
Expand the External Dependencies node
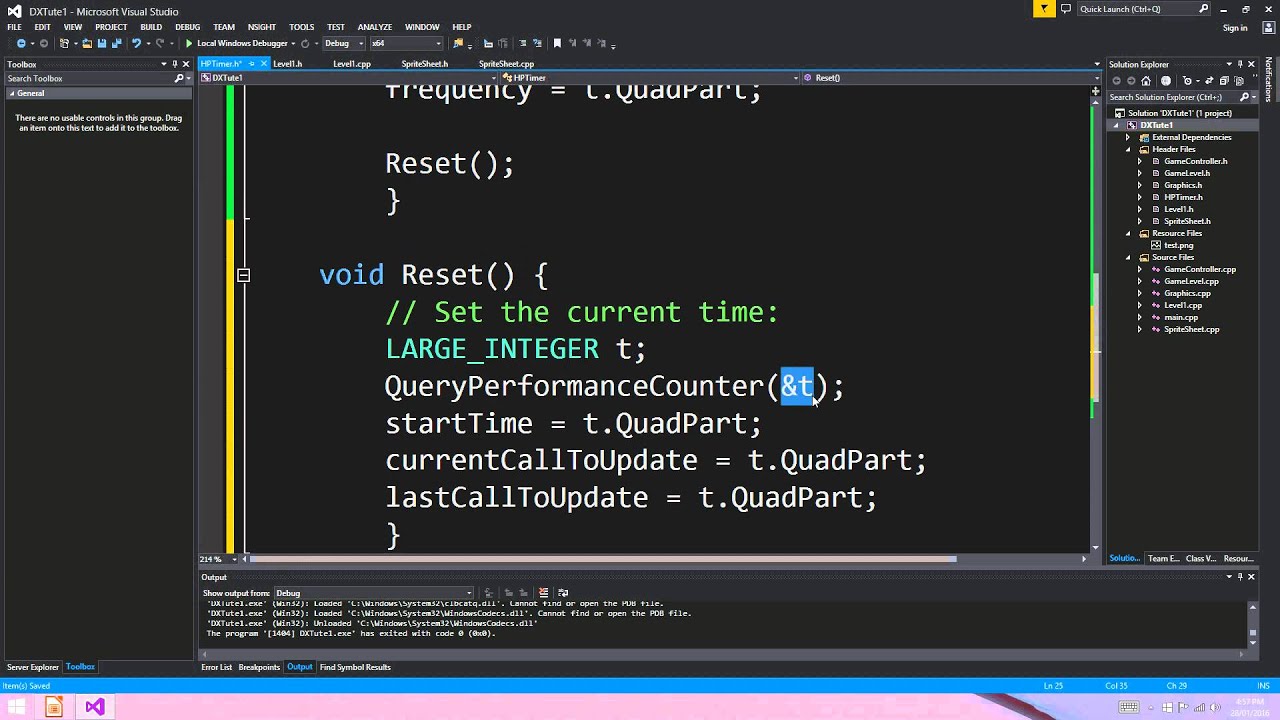coord(1129,137)
